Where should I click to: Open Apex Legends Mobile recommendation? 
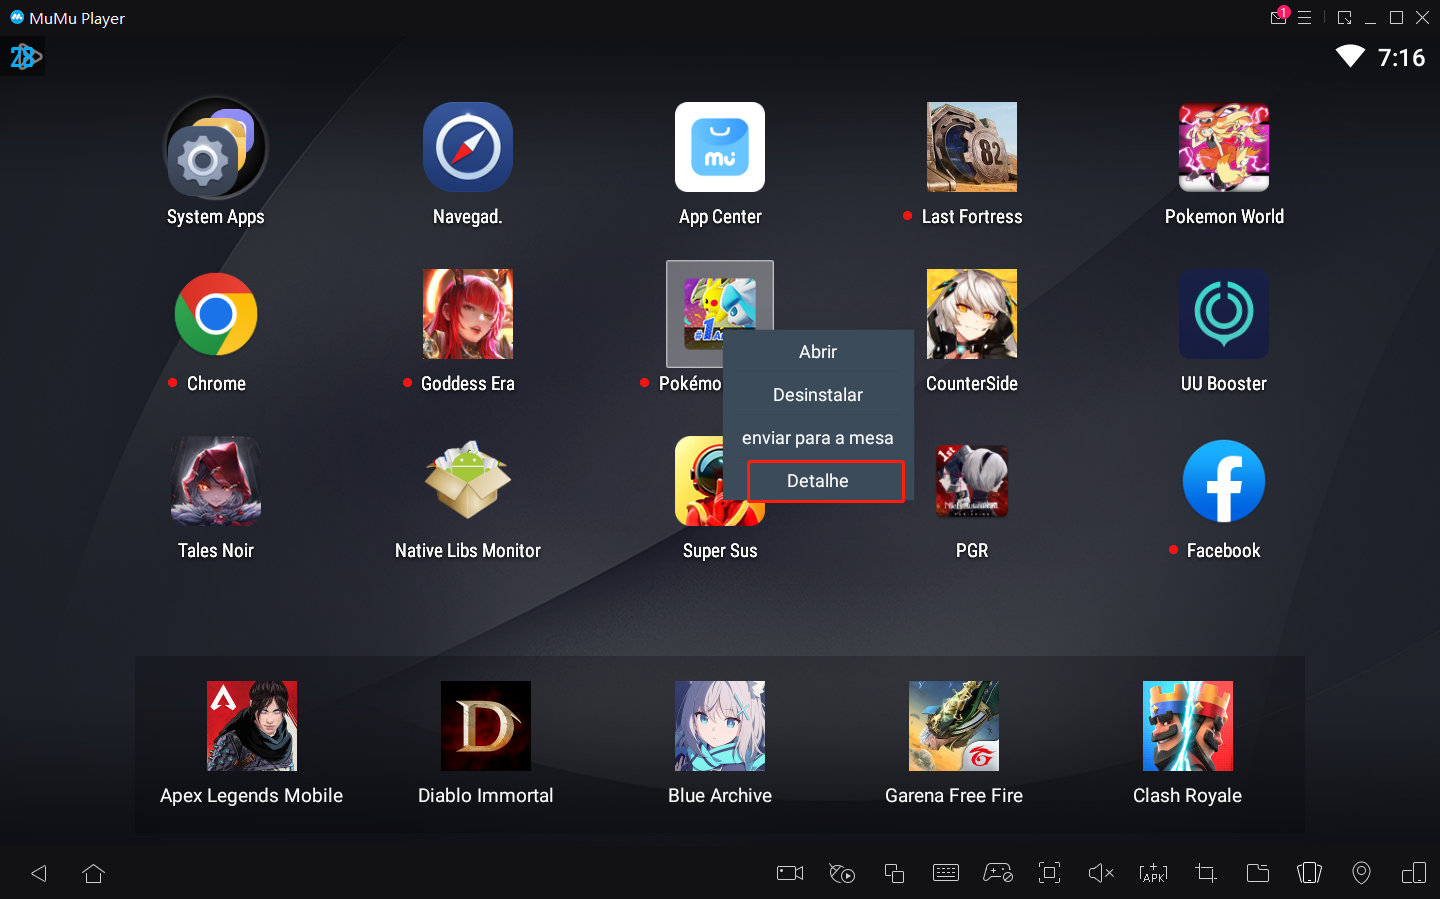coord(252,726)
